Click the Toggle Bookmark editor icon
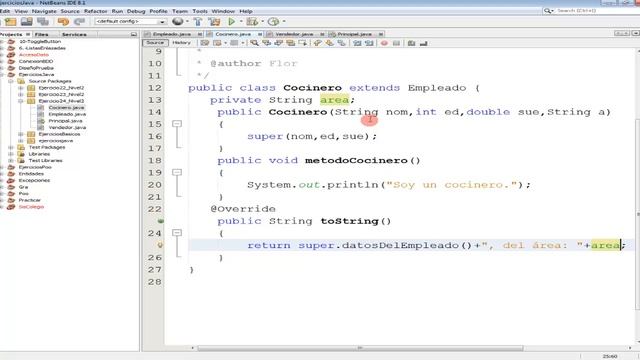Image resolution: width=640 pixels, height=360 pixels. click(x=342, y=43)
